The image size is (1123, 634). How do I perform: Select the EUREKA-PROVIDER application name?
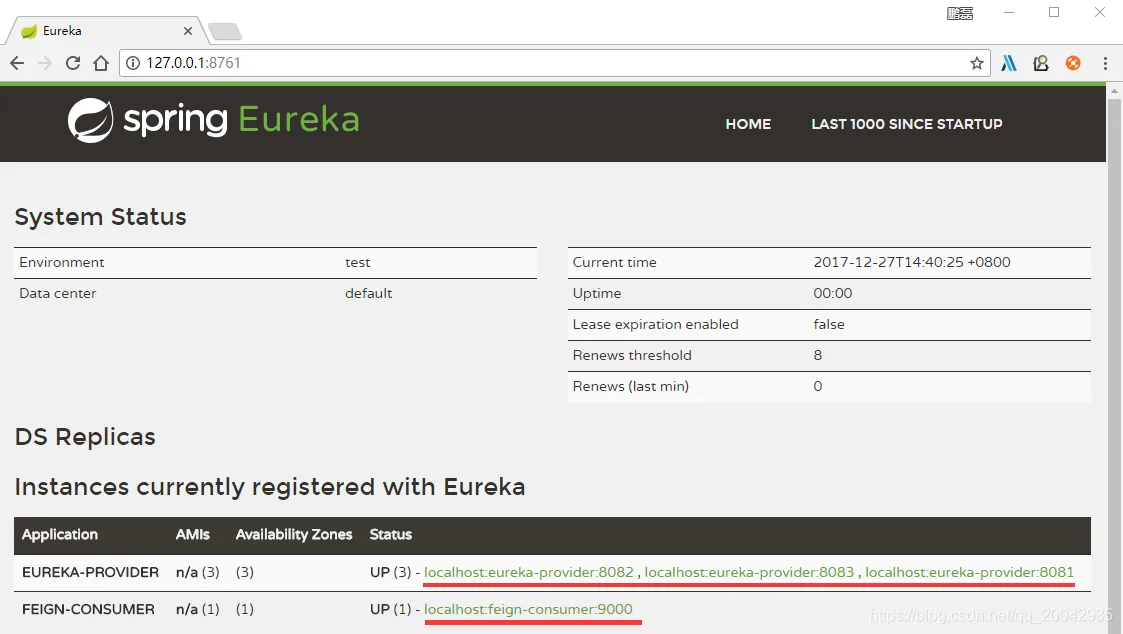[90, 572]
